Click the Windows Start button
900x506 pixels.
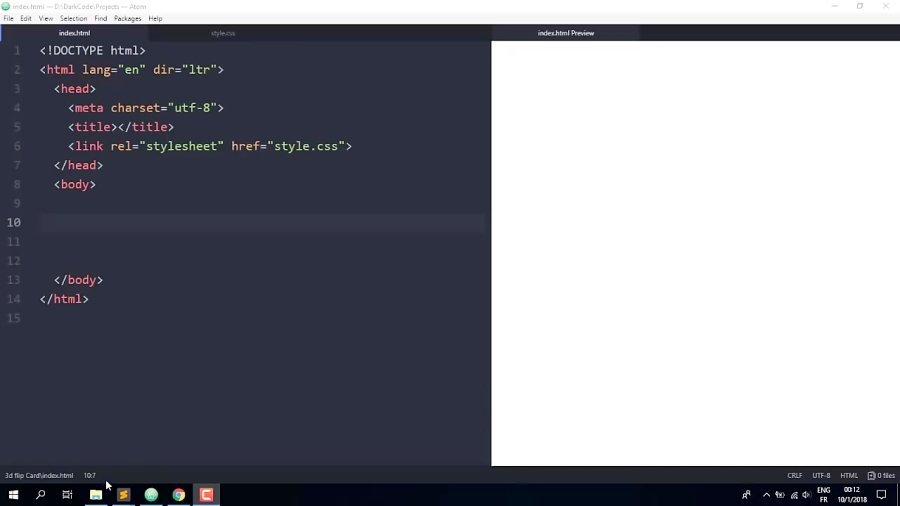coord(14,495)
